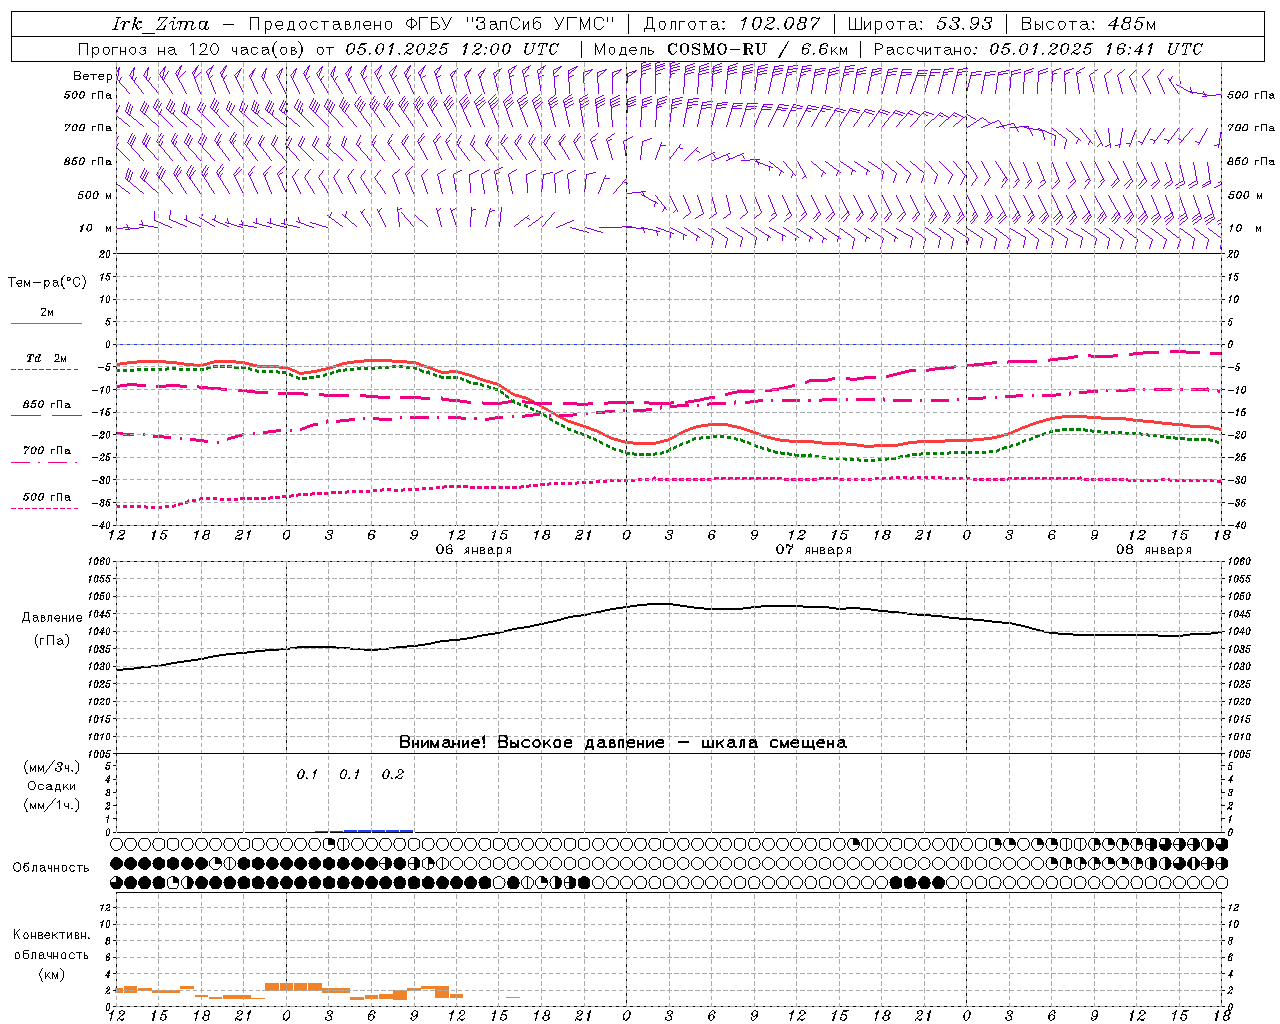Click the '06 января' date label
Screen dimensions: 1280x1024
tap(473, 550)
